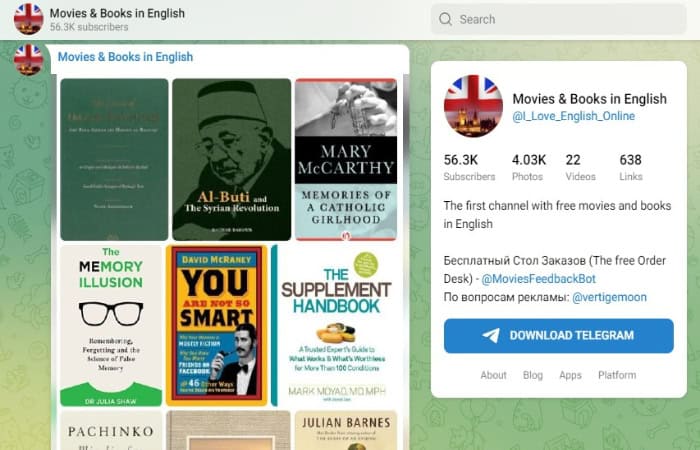
Task: Open the Apps footer link
Action: pyautogui.click(x=570, y=375)
